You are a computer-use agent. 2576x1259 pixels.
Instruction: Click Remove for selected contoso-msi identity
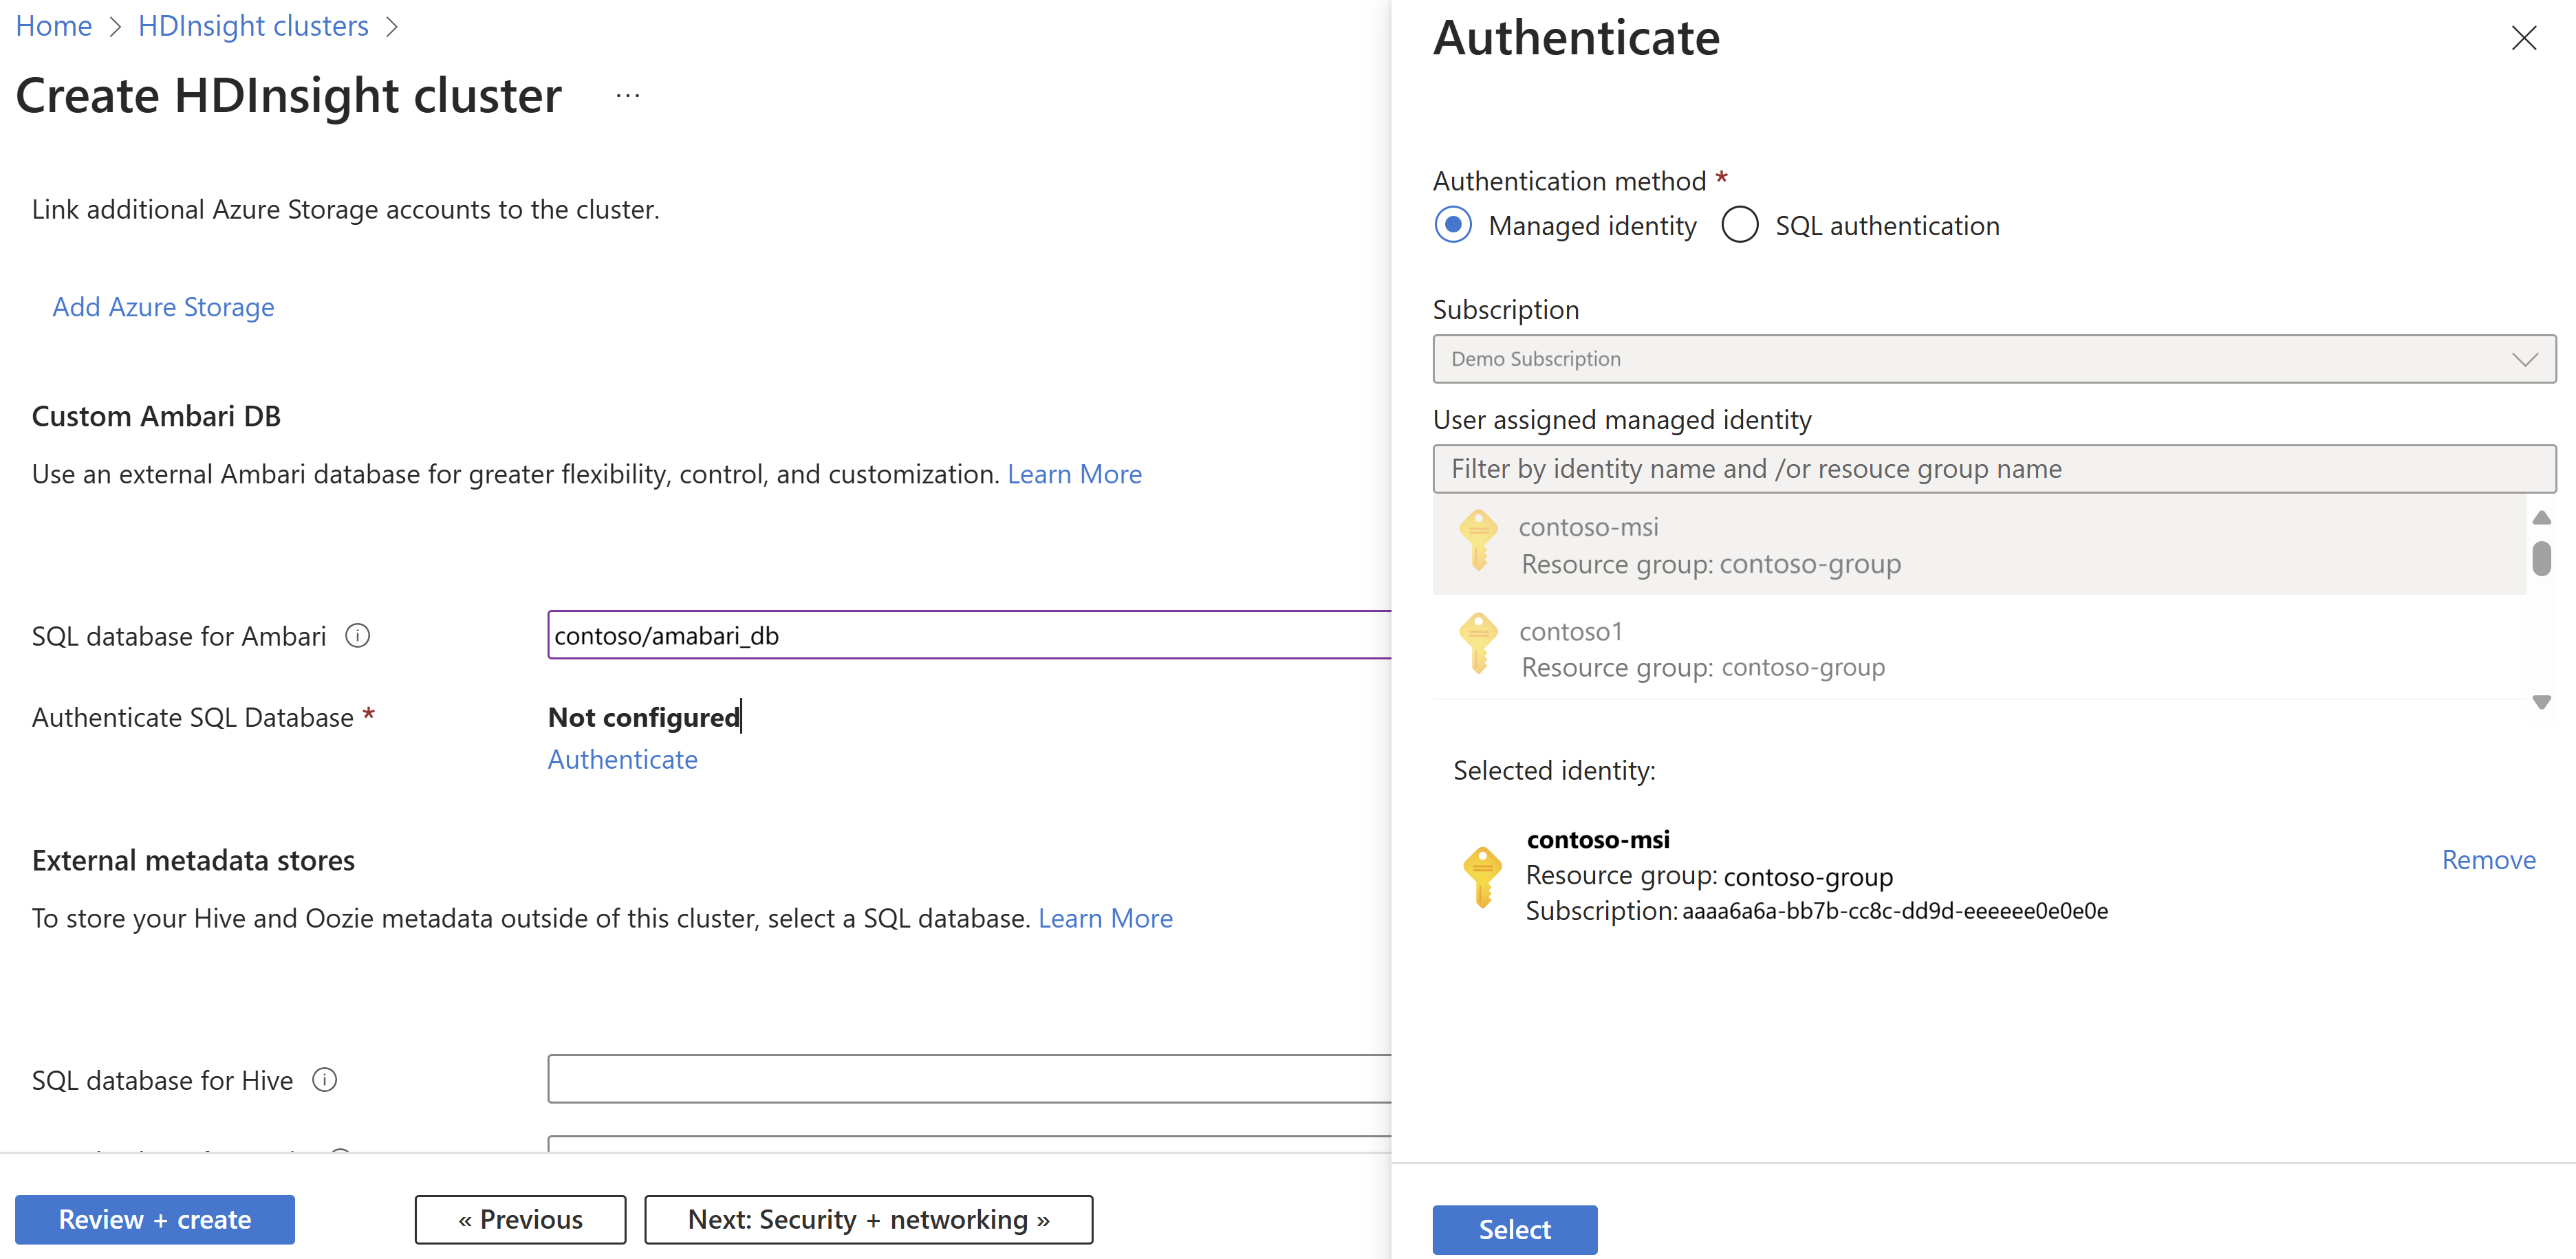tap(2488, 860)
